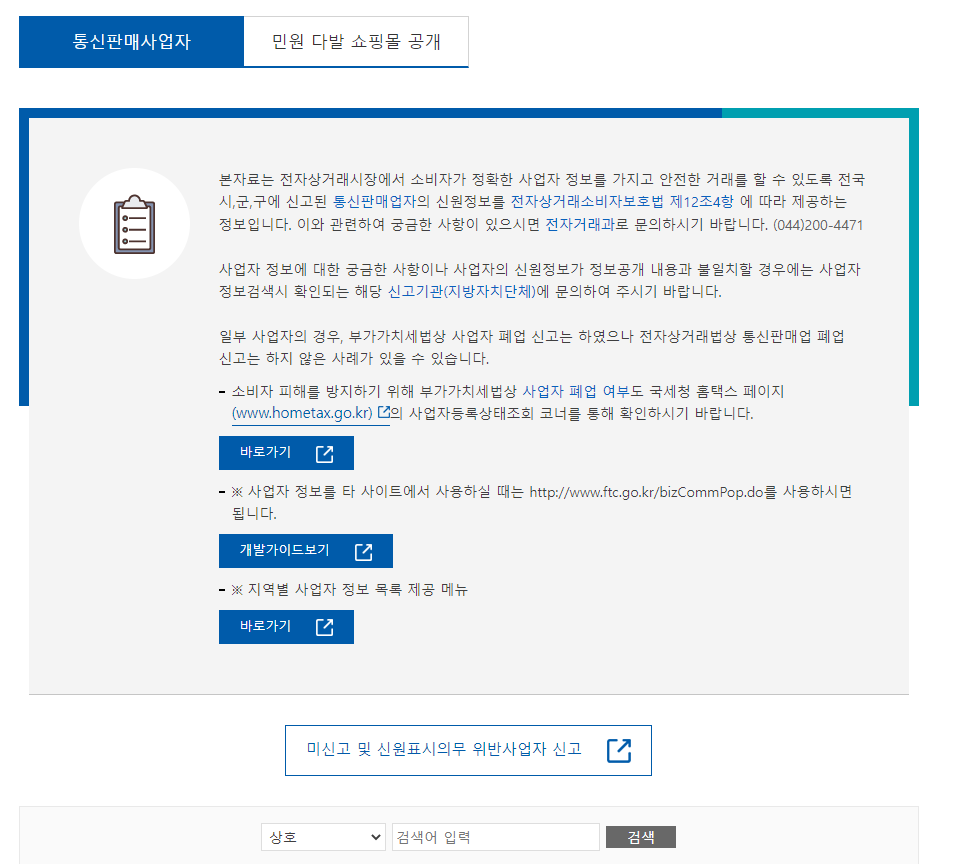The width and height of the screenshot is (966, 864).
Task: Click the 사업자 폐업 여부 link
Action: [575, 391]
